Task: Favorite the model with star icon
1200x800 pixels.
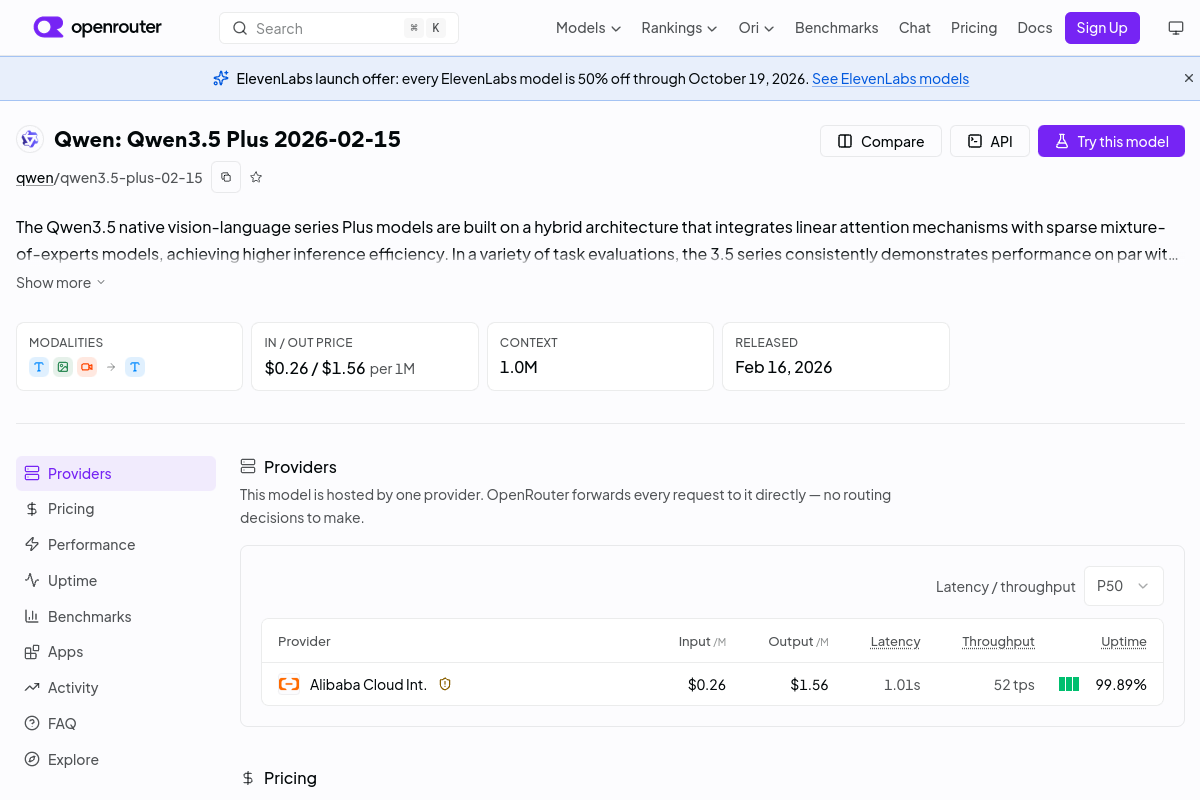Action: click(256, 177)
